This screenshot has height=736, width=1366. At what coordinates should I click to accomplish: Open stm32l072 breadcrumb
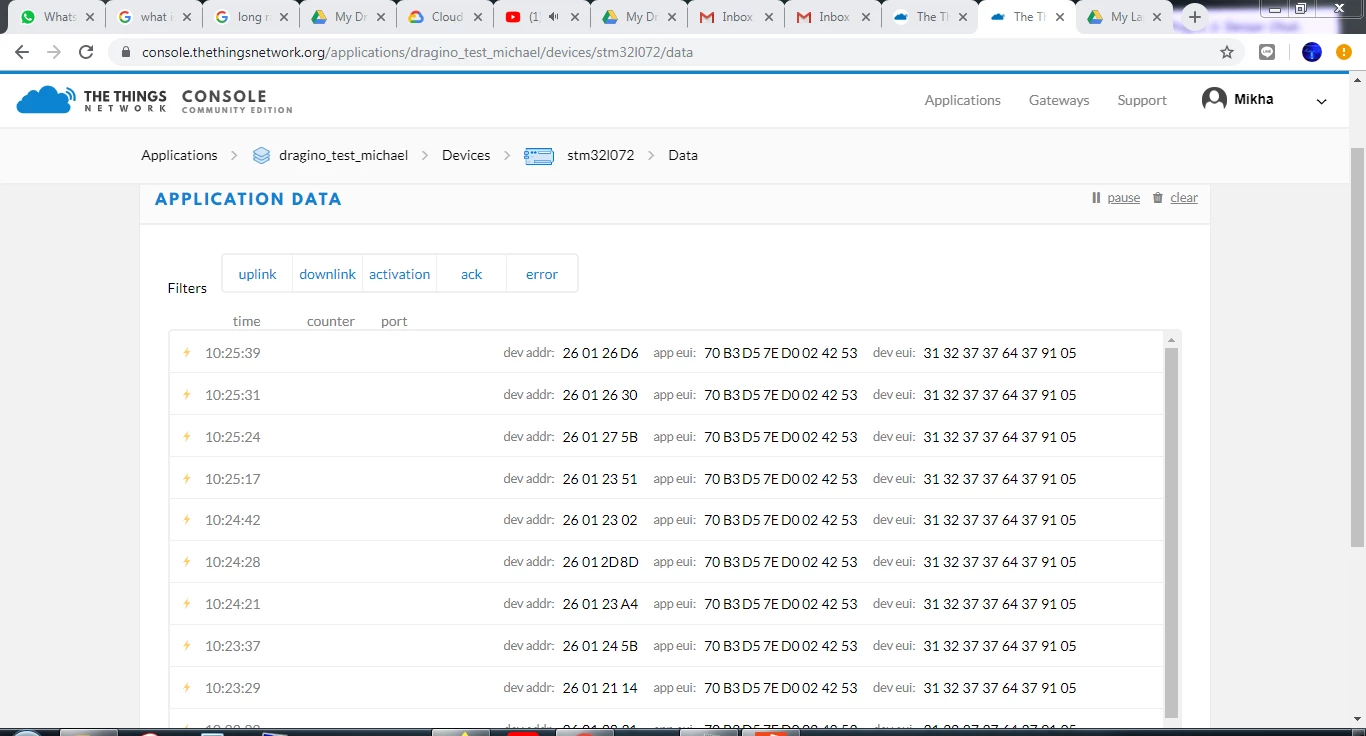click(x=600, y=155)
